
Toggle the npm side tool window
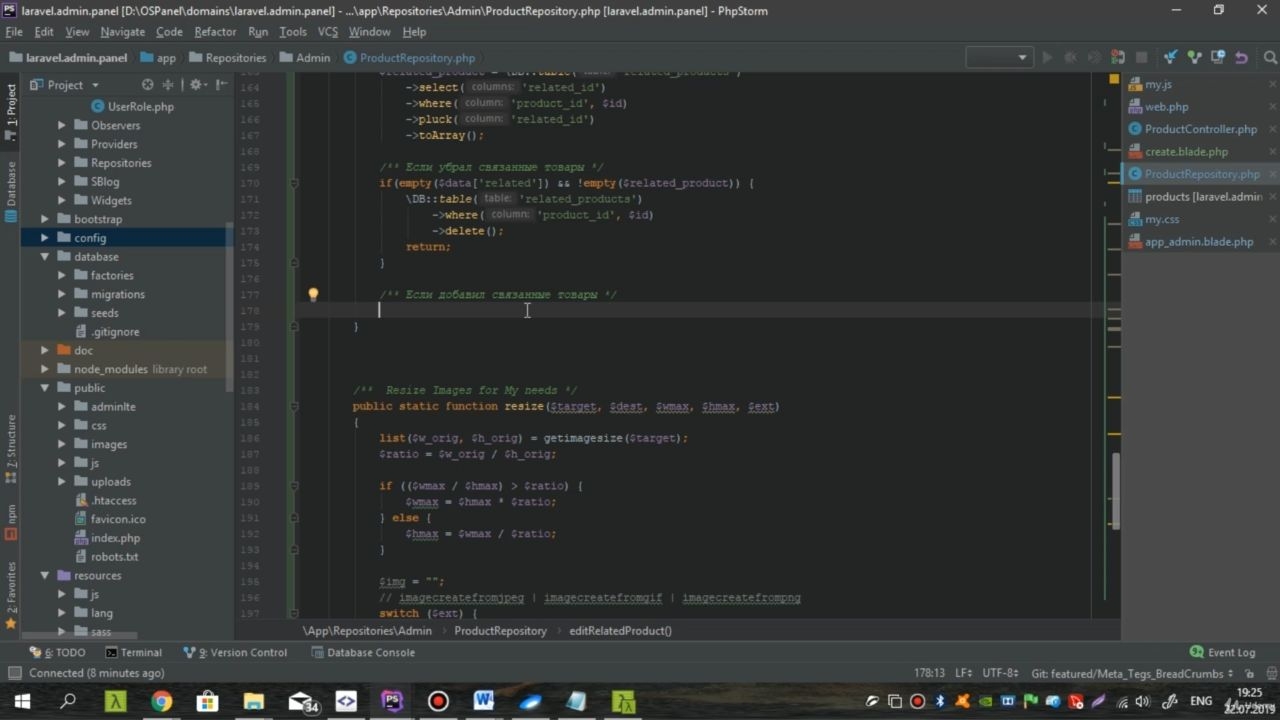(x=11, y=520)
